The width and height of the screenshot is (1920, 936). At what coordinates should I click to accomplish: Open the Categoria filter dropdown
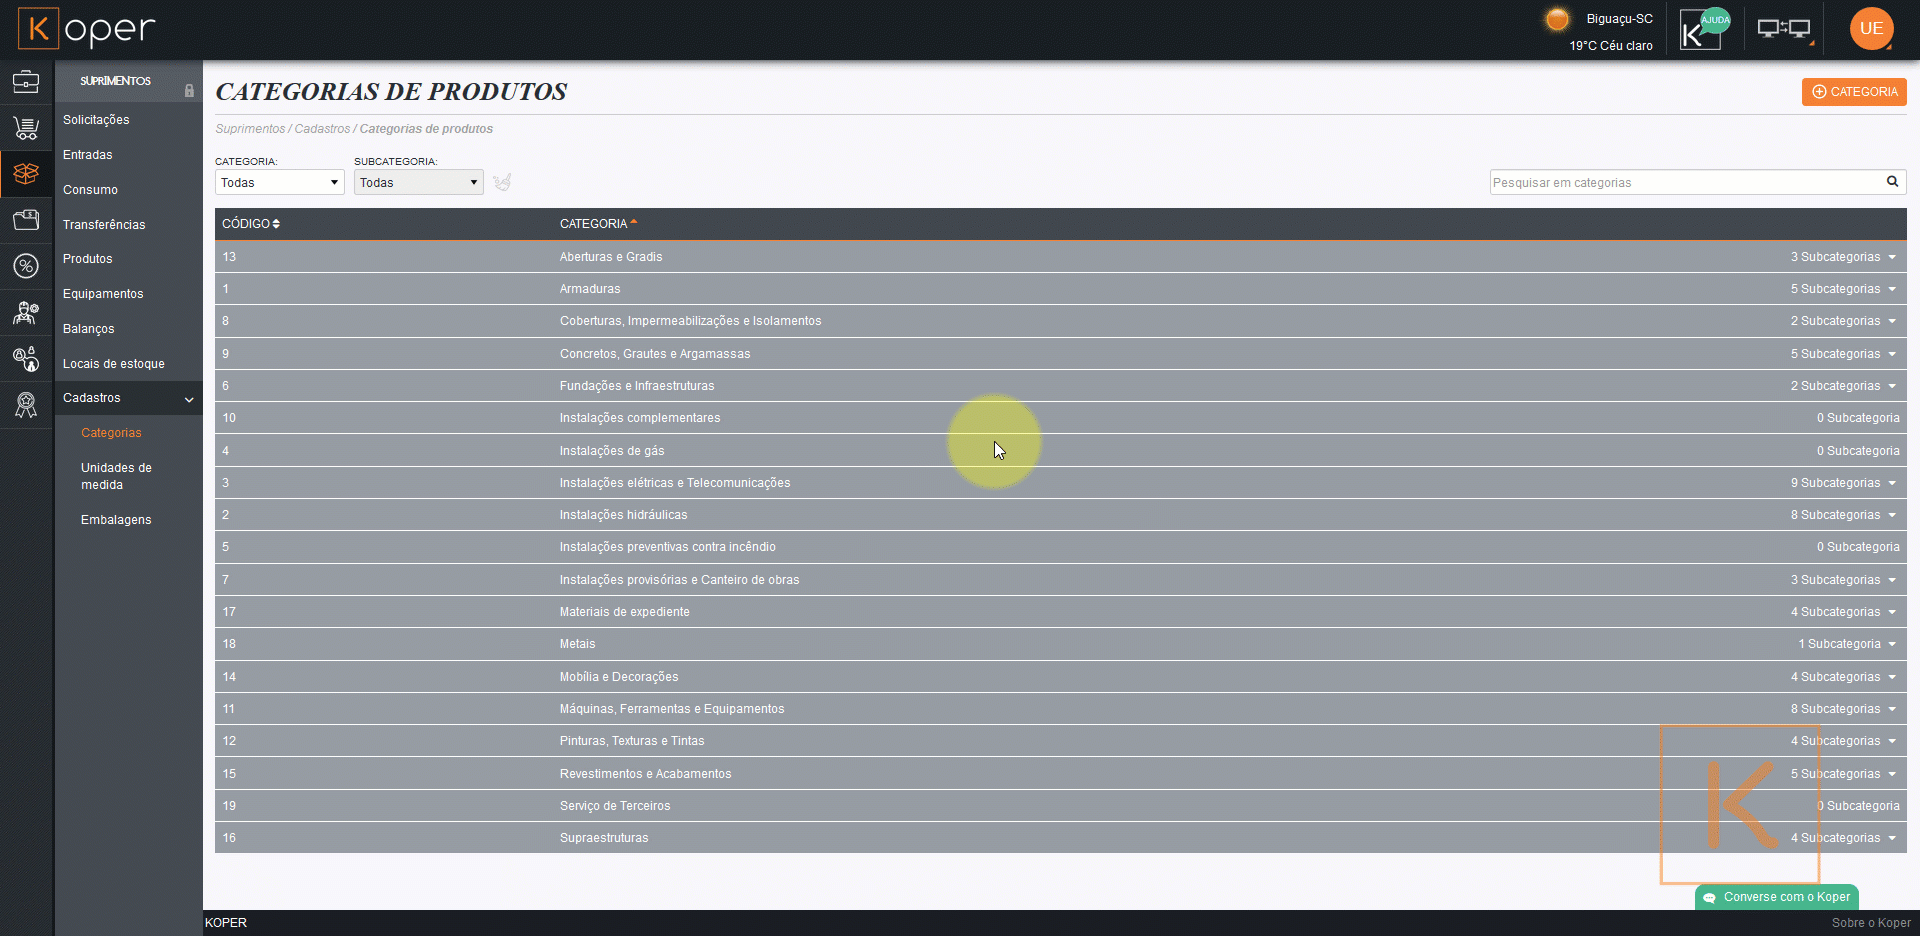click(279, 182)
